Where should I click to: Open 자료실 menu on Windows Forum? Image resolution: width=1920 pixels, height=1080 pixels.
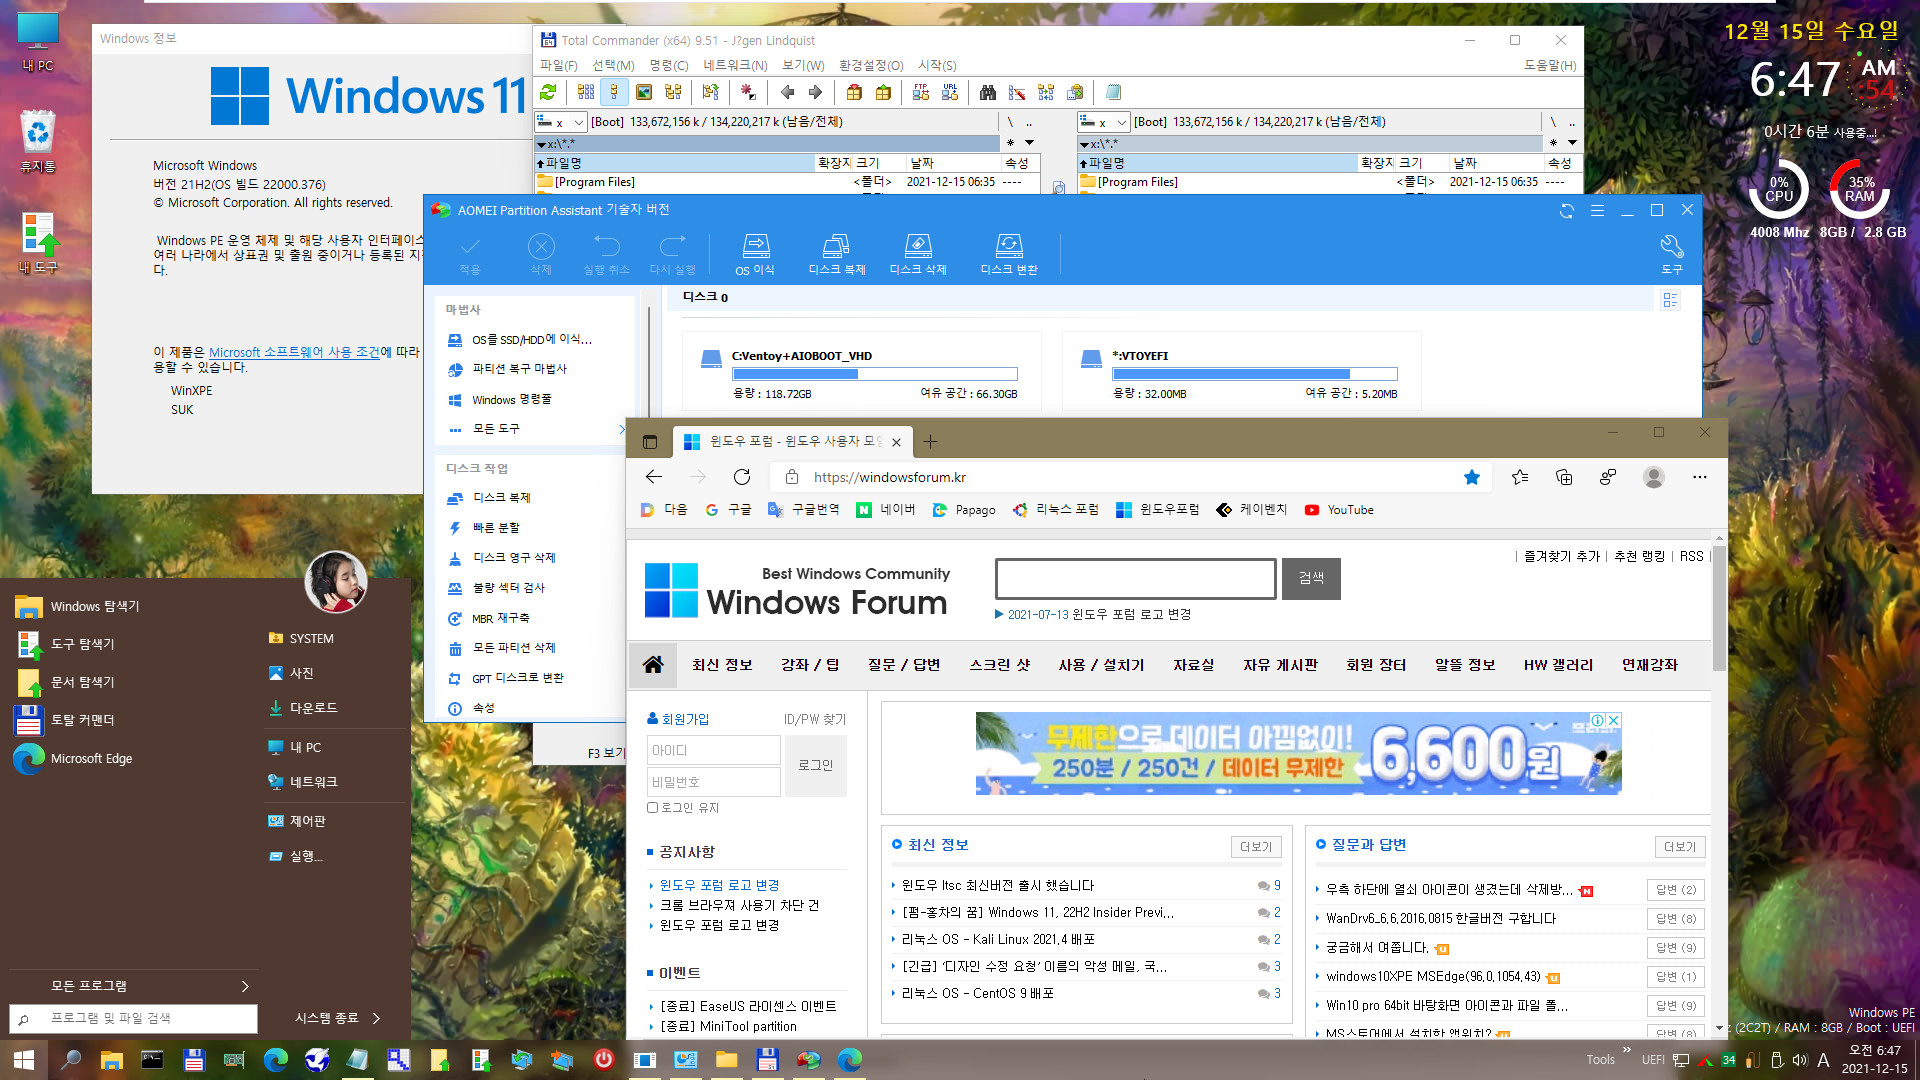1193,665
